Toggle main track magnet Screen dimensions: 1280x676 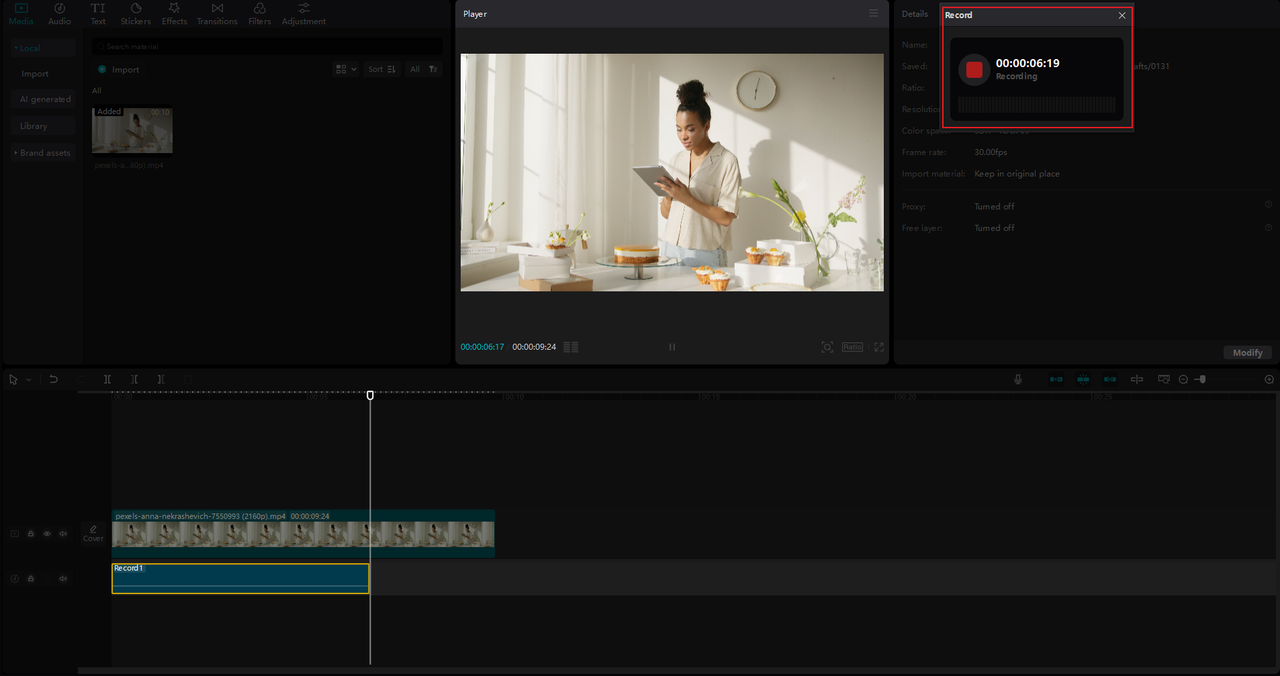tap(1056, 380)
